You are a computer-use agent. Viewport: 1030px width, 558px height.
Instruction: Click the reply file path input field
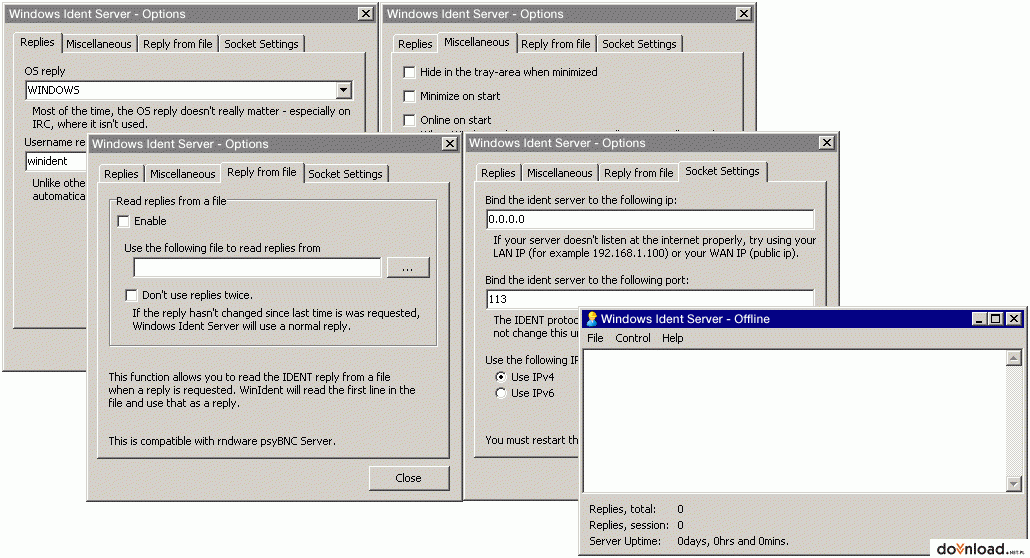click(258, 267)
